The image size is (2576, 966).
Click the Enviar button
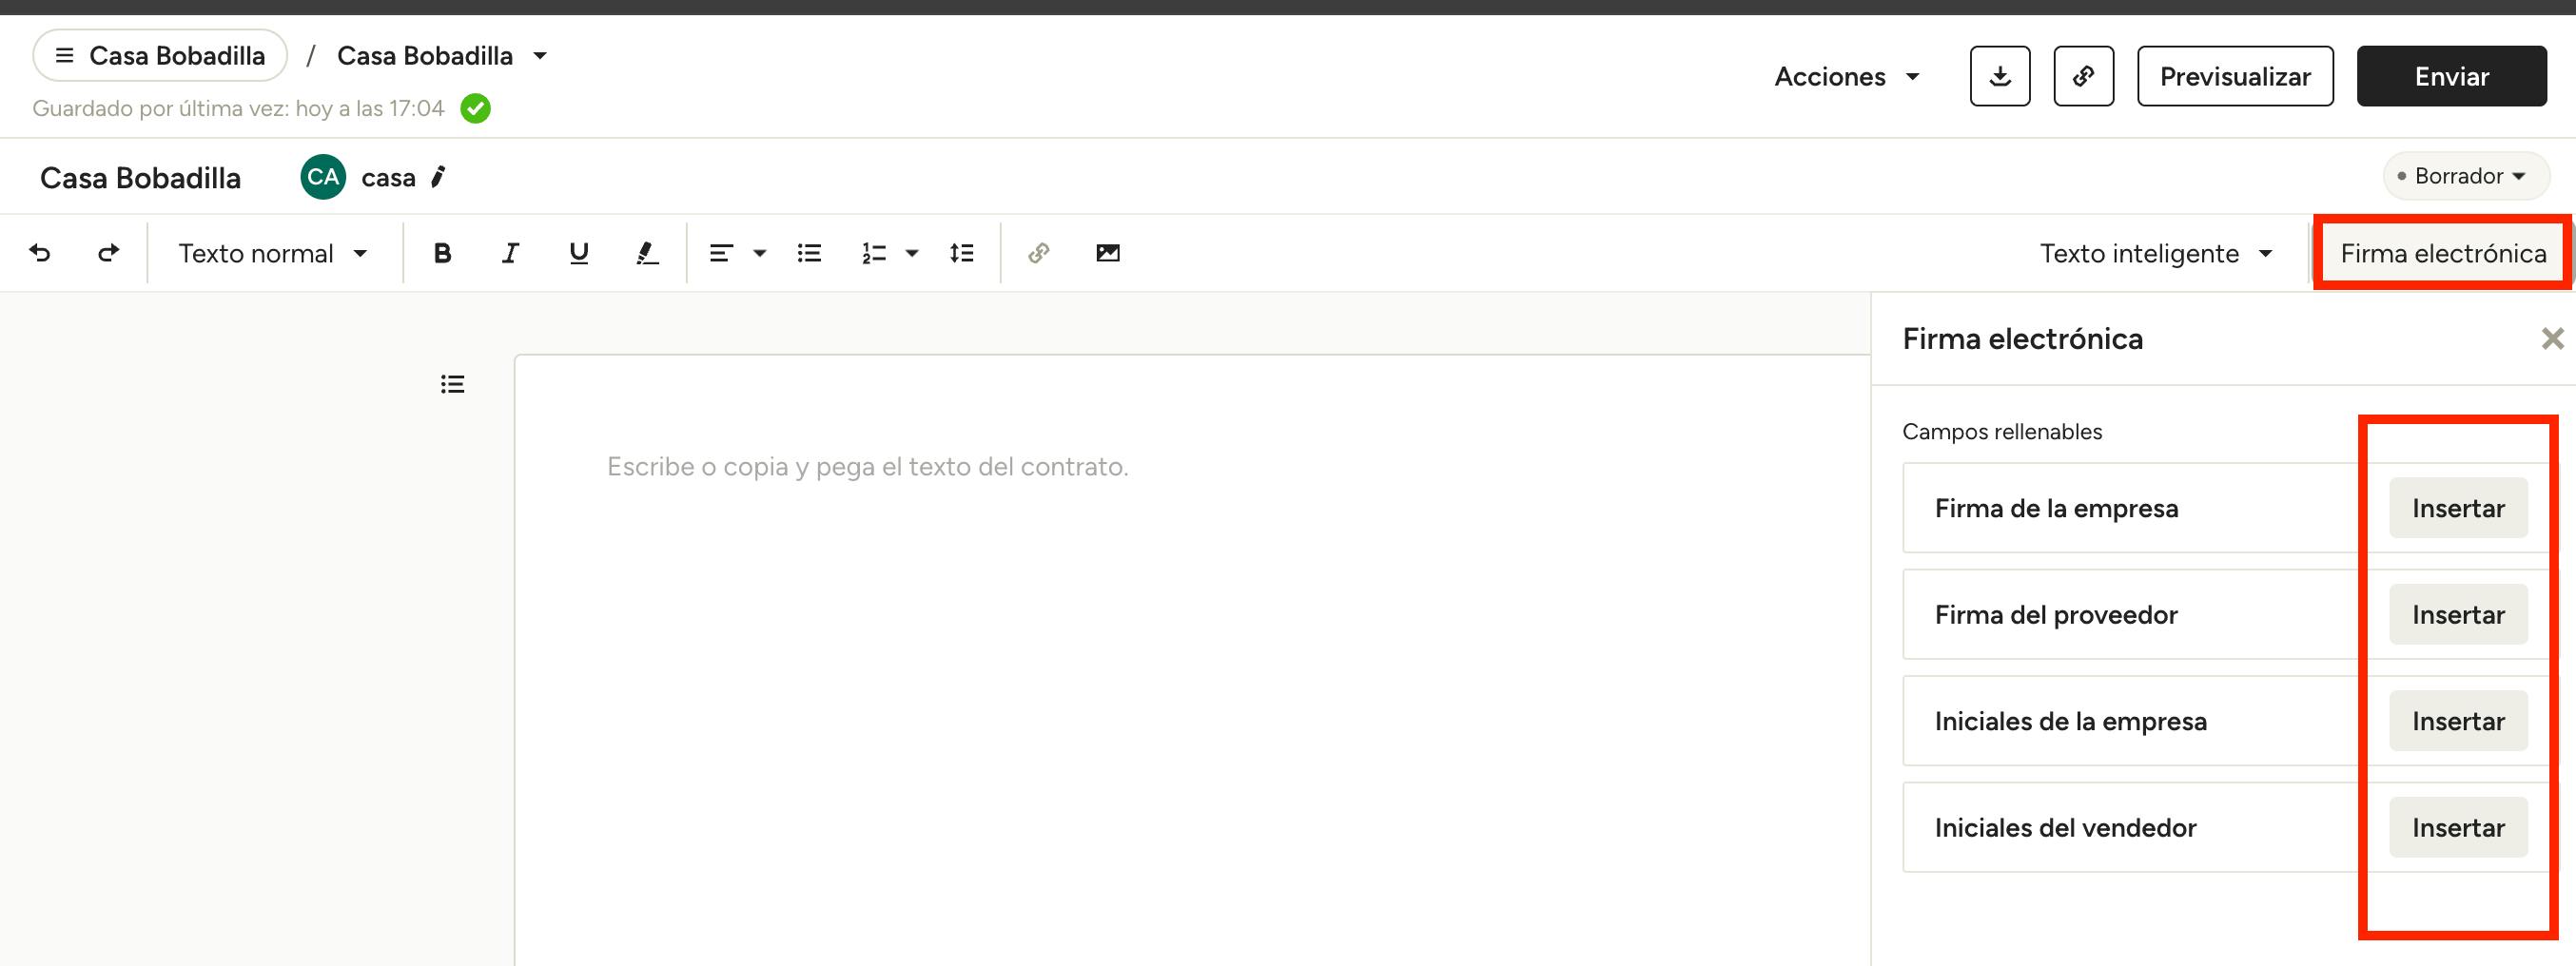[x=2451, y=76]
